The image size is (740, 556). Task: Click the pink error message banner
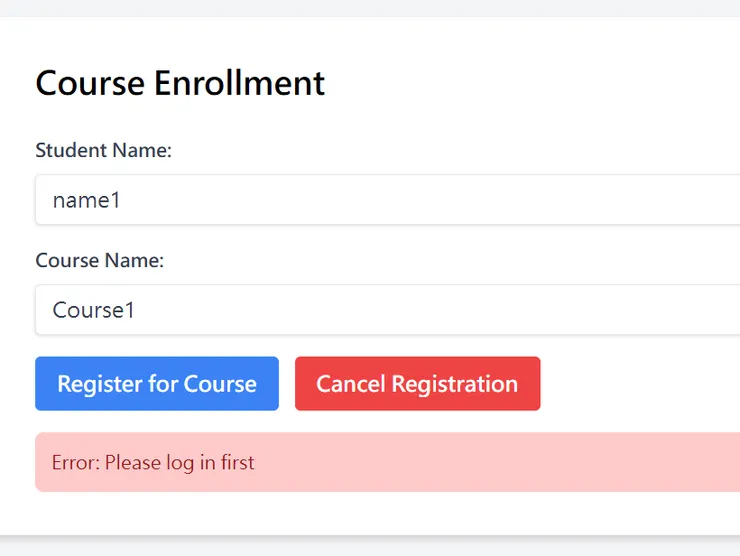[450, 462]
